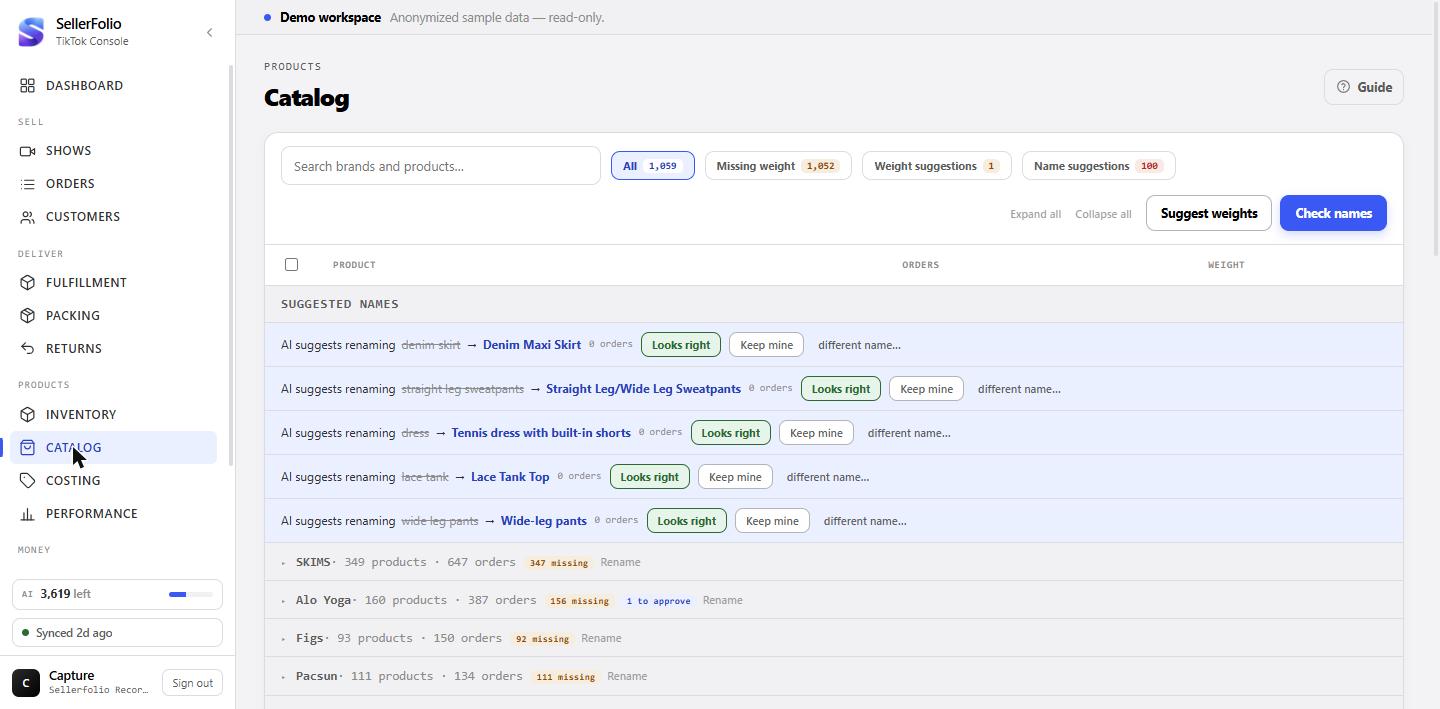1440x709 pixels.
Task: Click the Check names button
Action: tap(1333, 213)
